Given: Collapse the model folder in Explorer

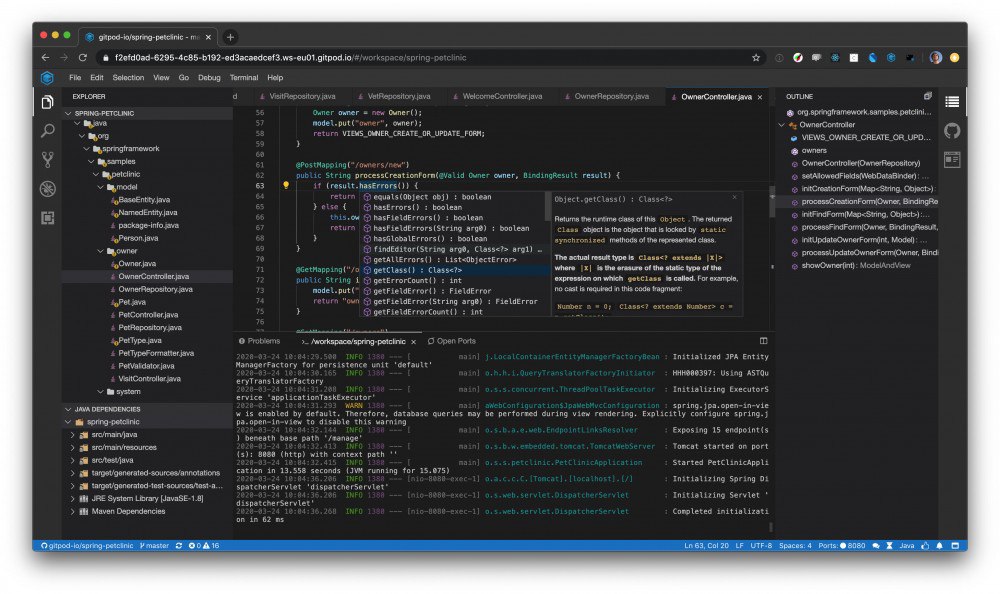Looking at the screenshot, I should (x=101, y=187).
